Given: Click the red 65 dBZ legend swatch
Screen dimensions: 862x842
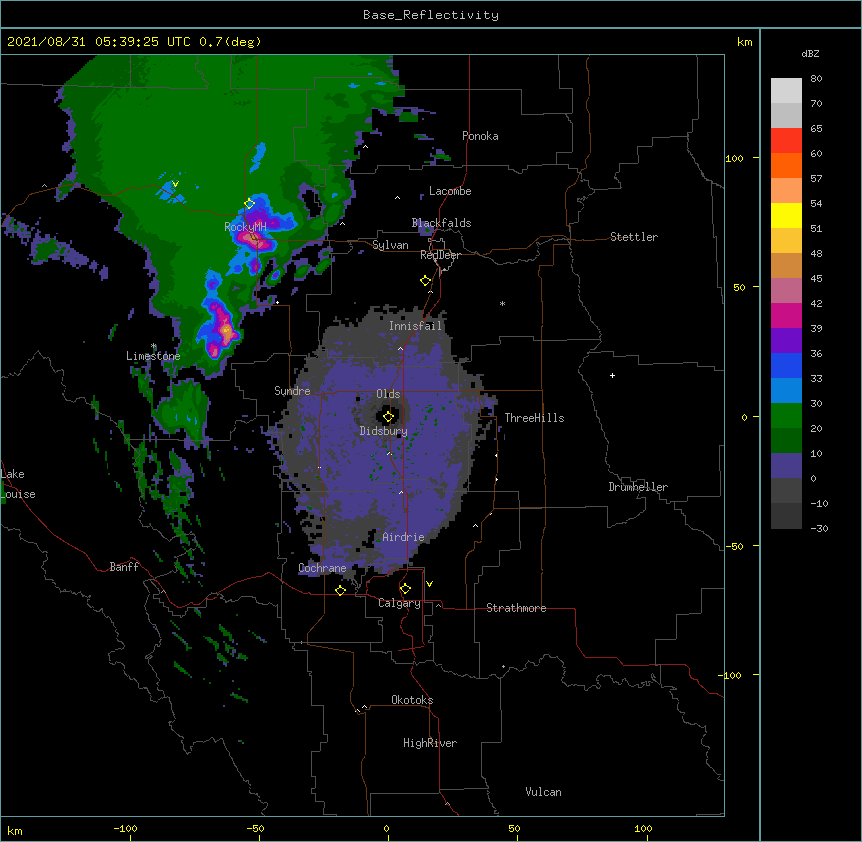Looking at the screenshot, I should point(786,141).
